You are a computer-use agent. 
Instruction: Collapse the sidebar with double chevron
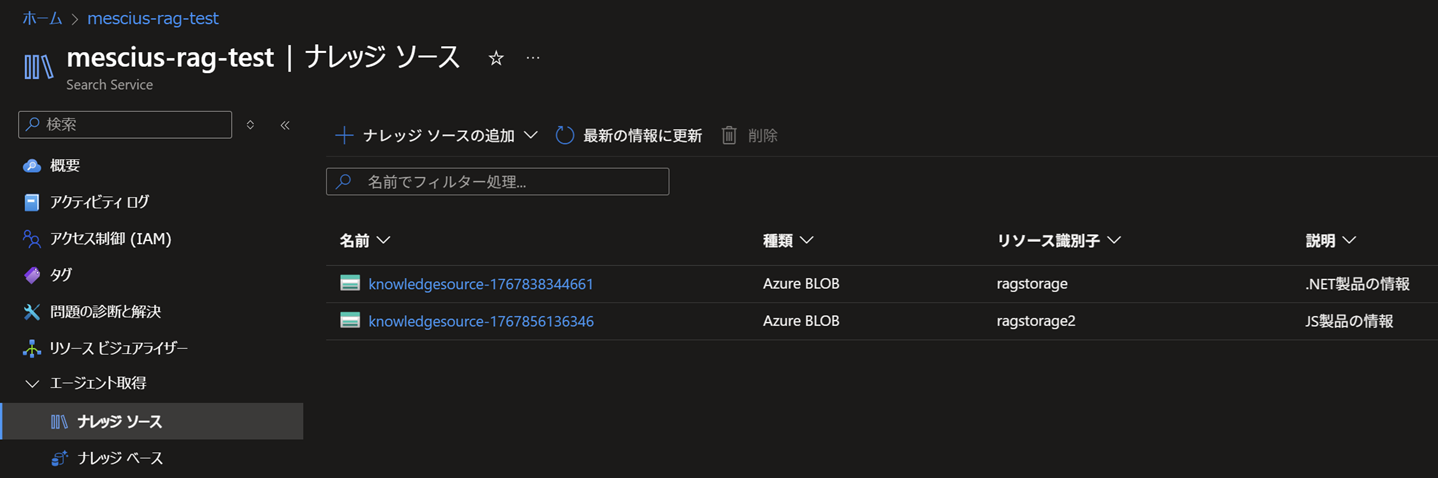(285, 125)
